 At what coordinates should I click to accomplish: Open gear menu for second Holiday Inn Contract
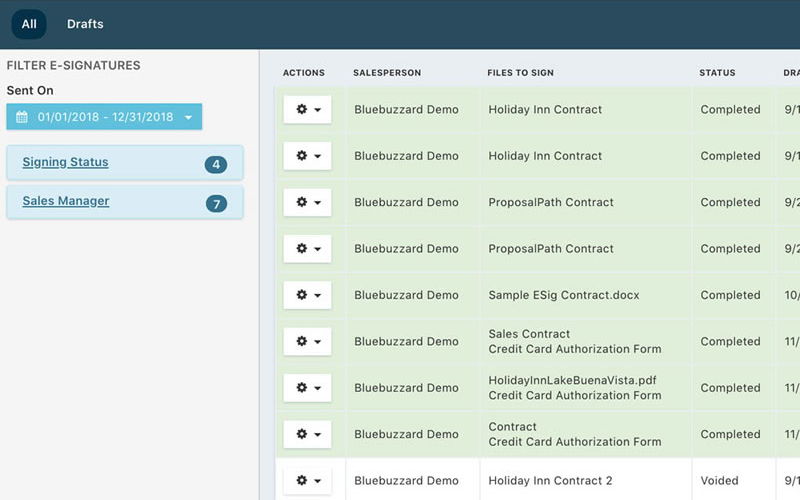[x=307, y=156]
